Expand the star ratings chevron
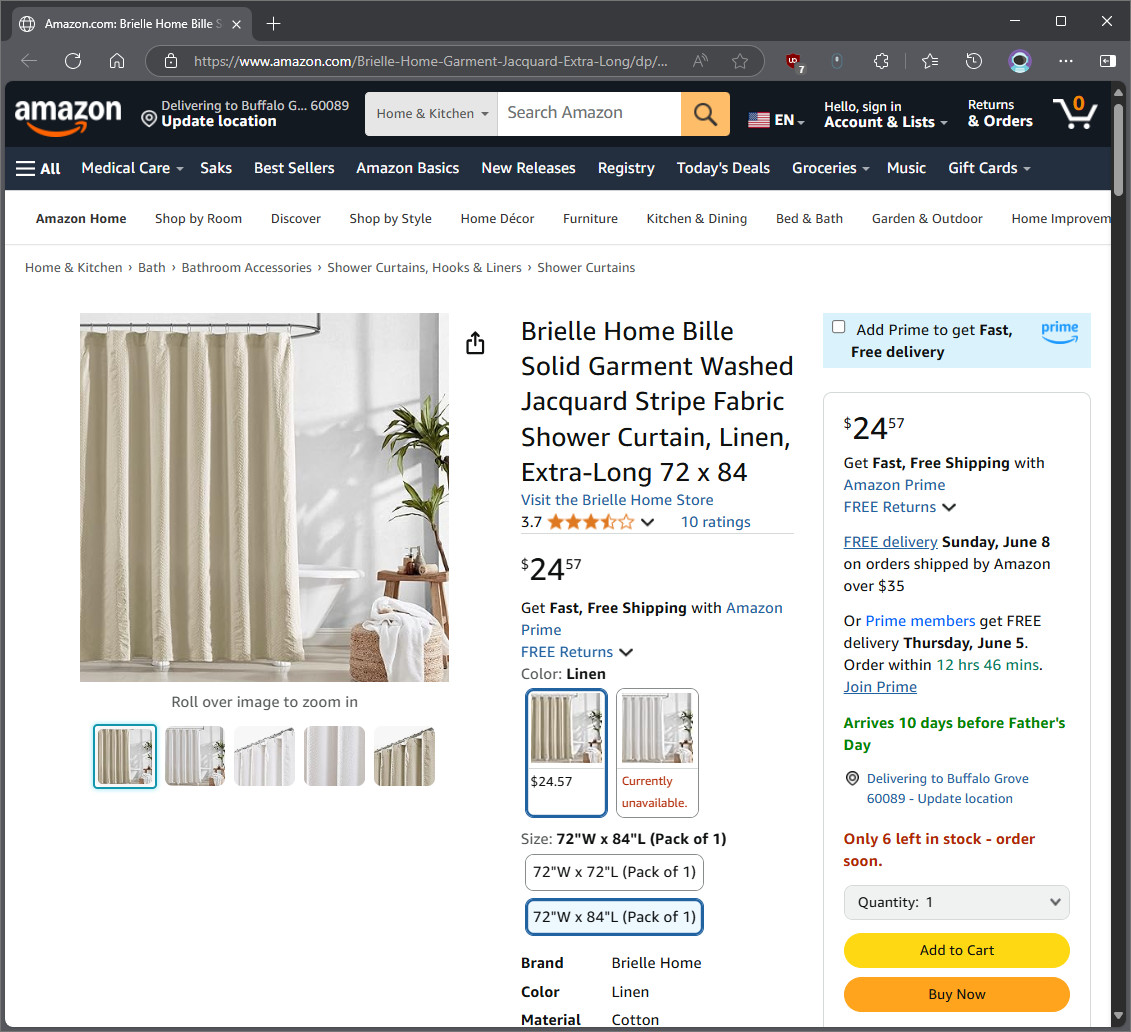 click(x=648, y=522)
